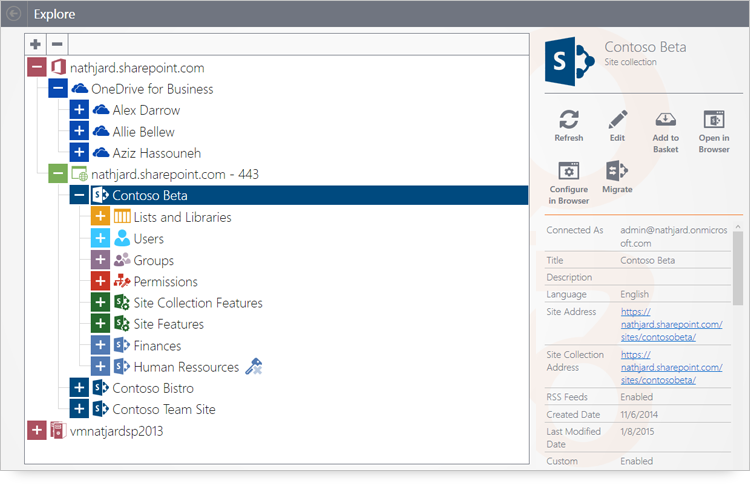The width and height of the screenshot is (750, 485).
Task: Expand the Contoso Team Site node
Action: click(79, 409)
